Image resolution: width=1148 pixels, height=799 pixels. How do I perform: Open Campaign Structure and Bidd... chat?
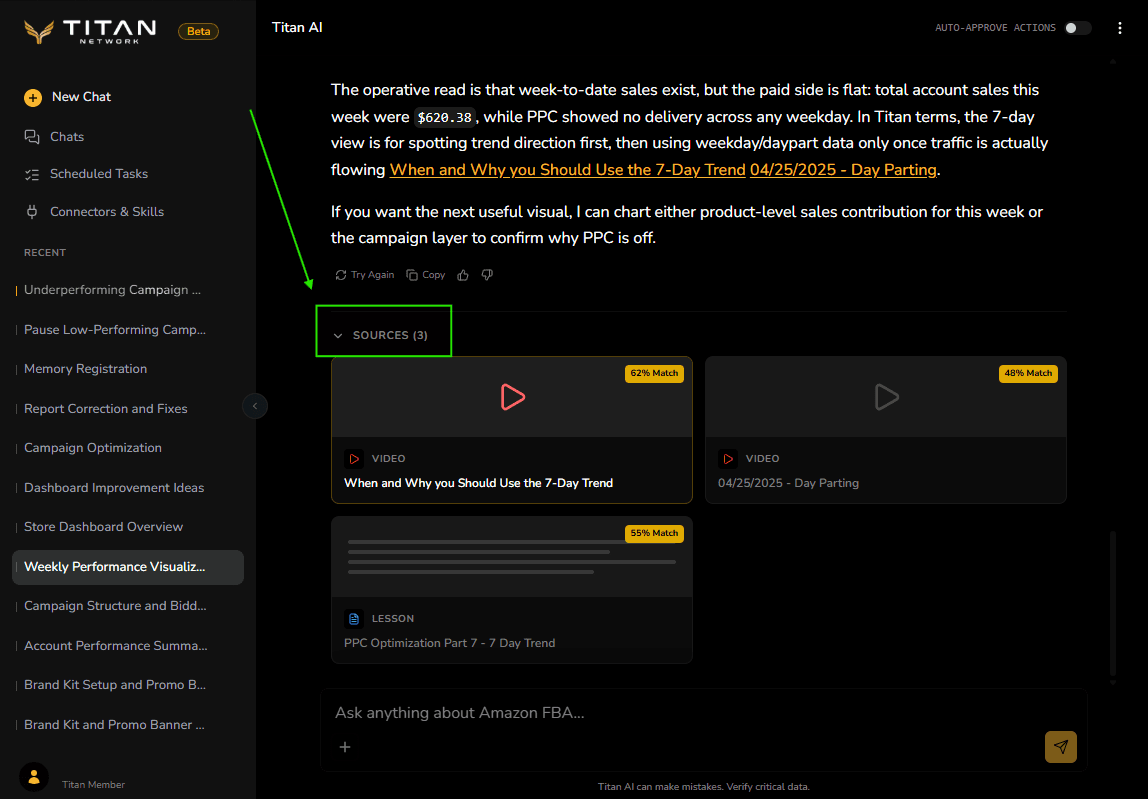tap(128, 606)
